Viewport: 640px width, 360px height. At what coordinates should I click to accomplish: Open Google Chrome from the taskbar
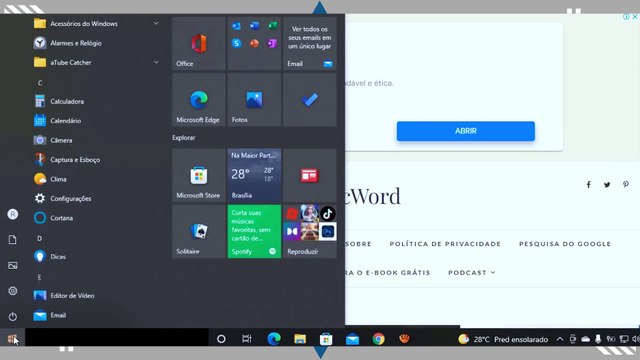[x=378, y=339]
